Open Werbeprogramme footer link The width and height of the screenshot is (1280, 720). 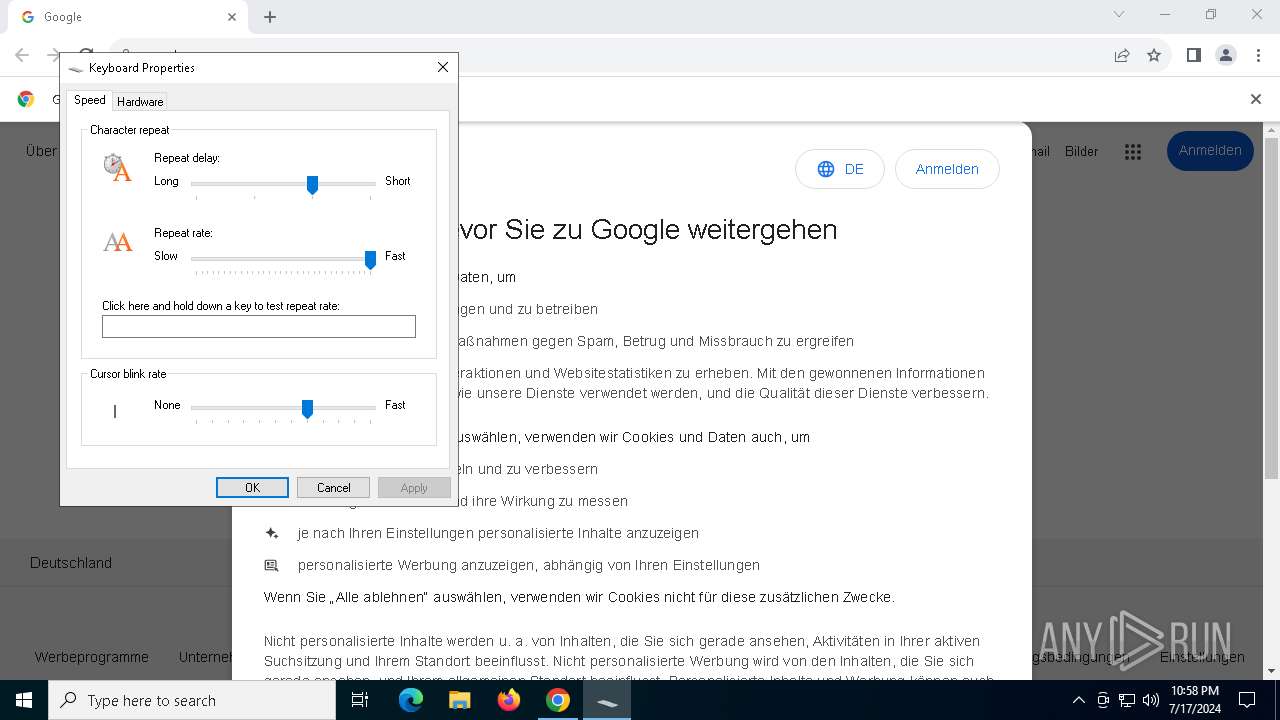pyautogui.click(x=91, y=657)
